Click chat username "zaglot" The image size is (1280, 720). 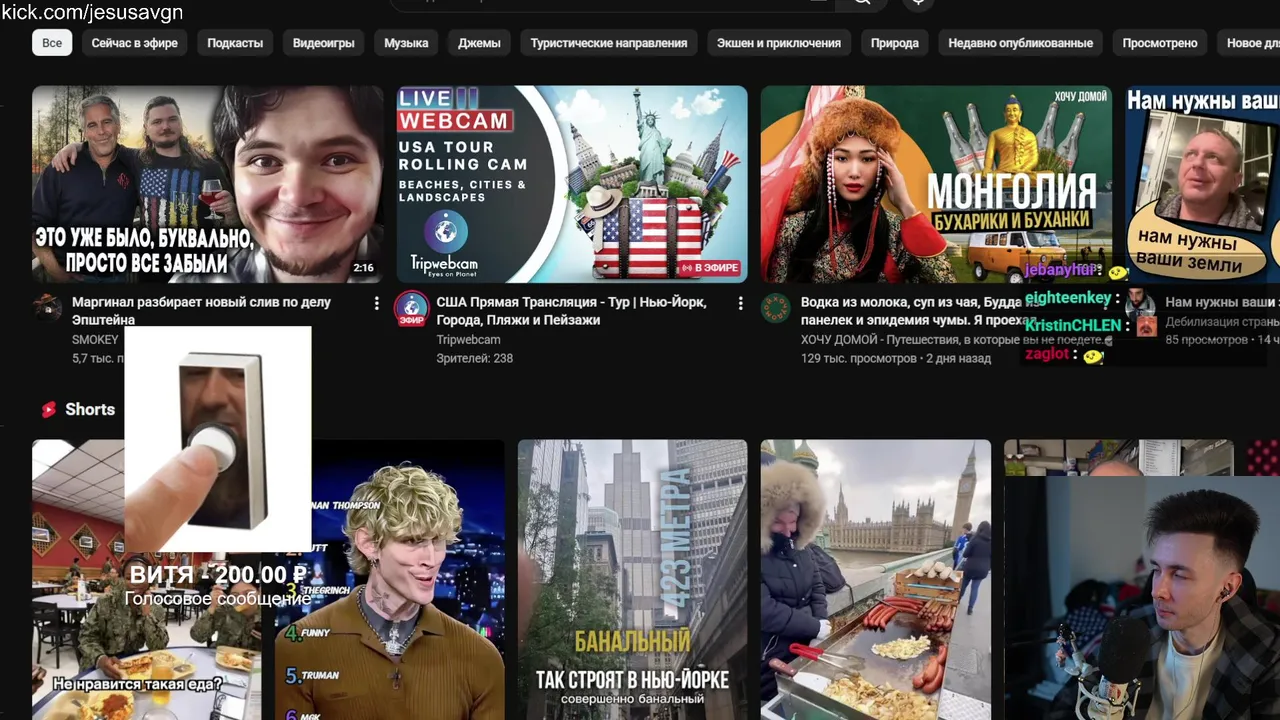1047,353
